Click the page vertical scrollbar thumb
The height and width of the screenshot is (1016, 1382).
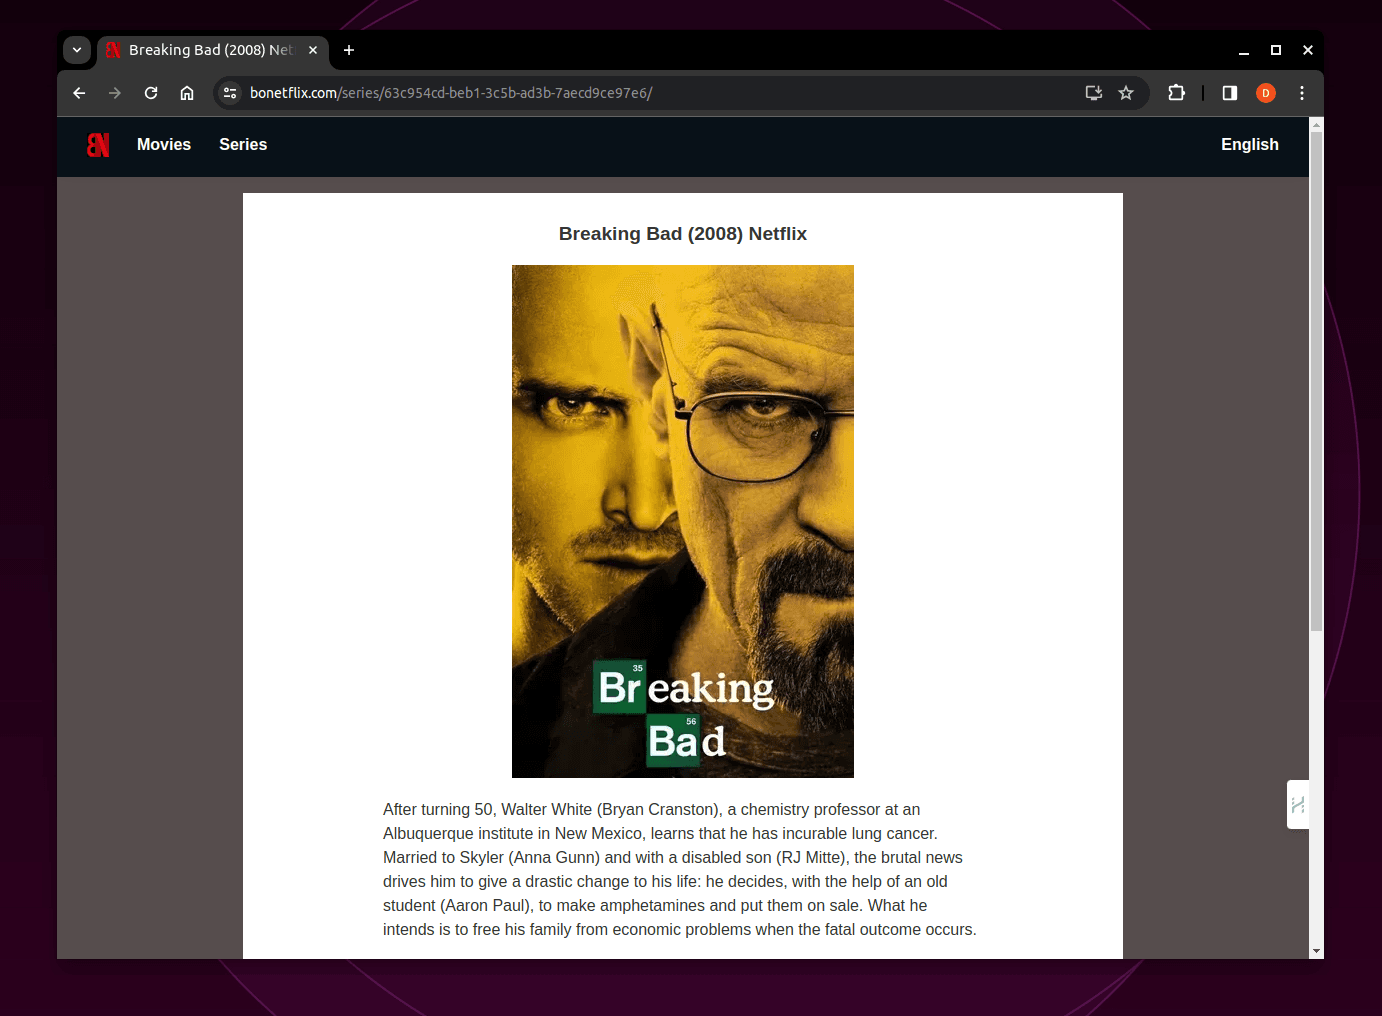(1316, 380)
